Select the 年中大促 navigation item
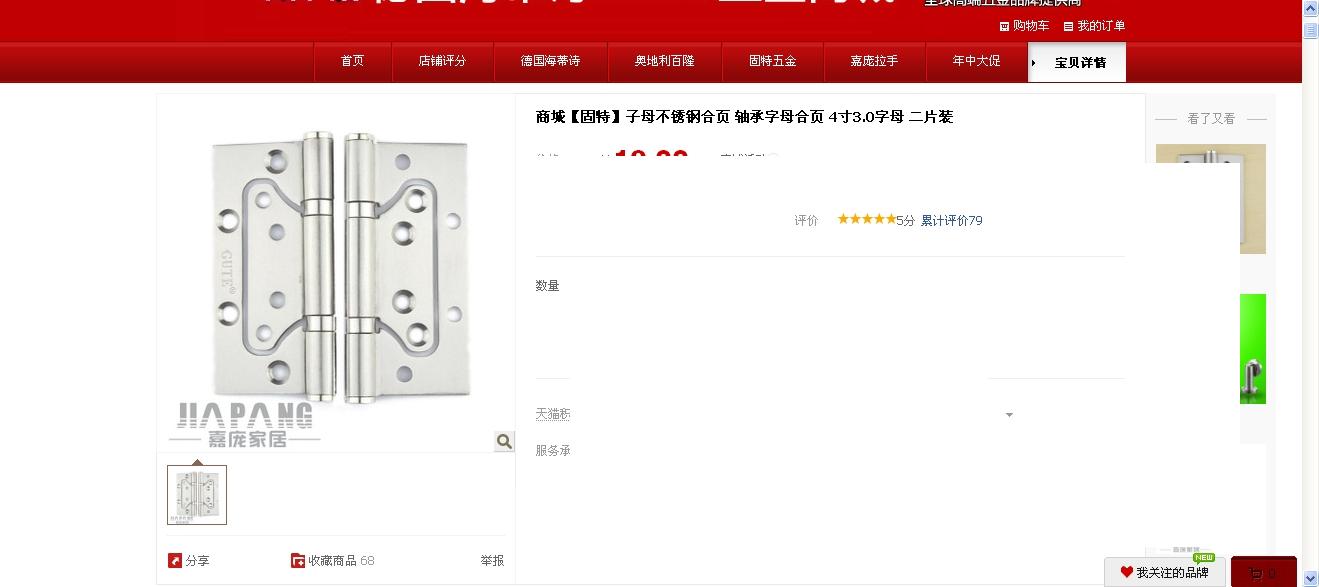Image resolution: width=1319 pixels, height=587 pixels. 976,61
